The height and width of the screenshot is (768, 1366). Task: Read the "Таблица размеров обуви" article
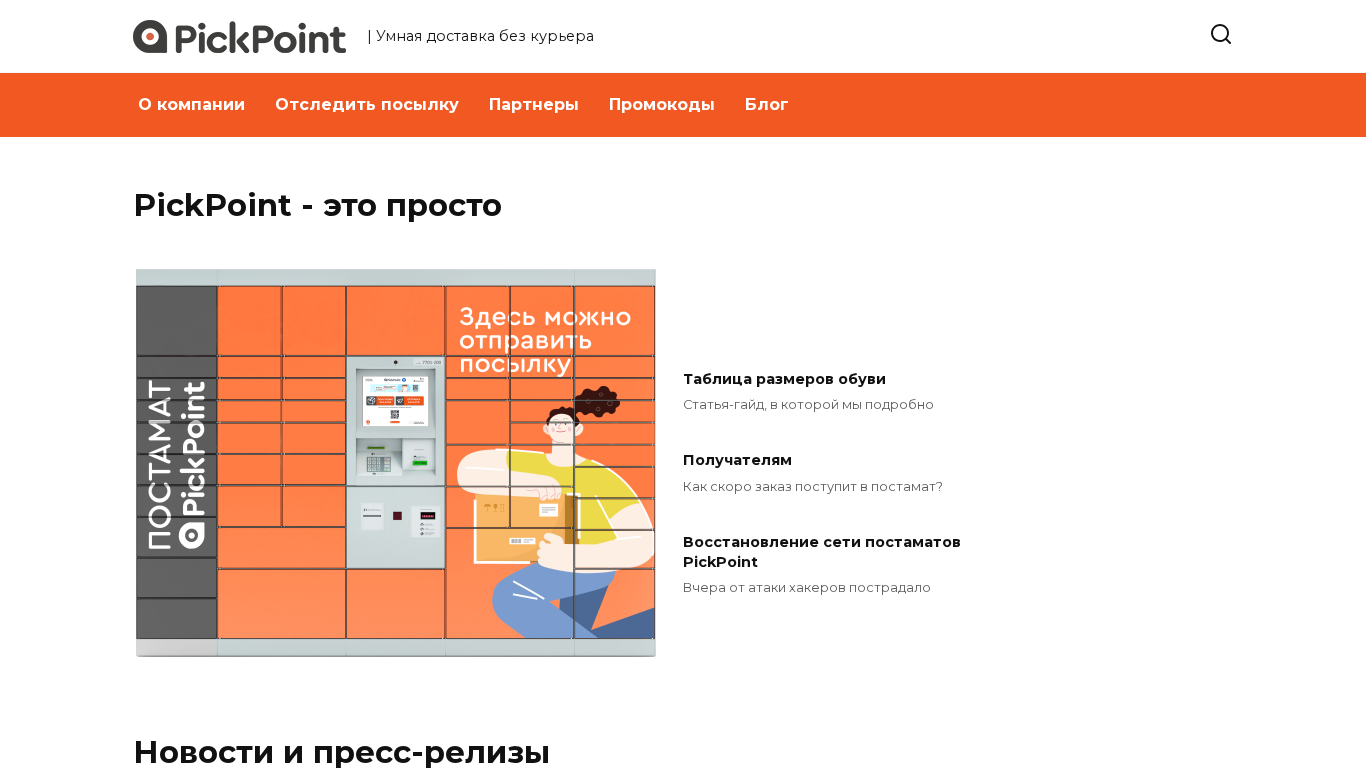pos(784,379)
